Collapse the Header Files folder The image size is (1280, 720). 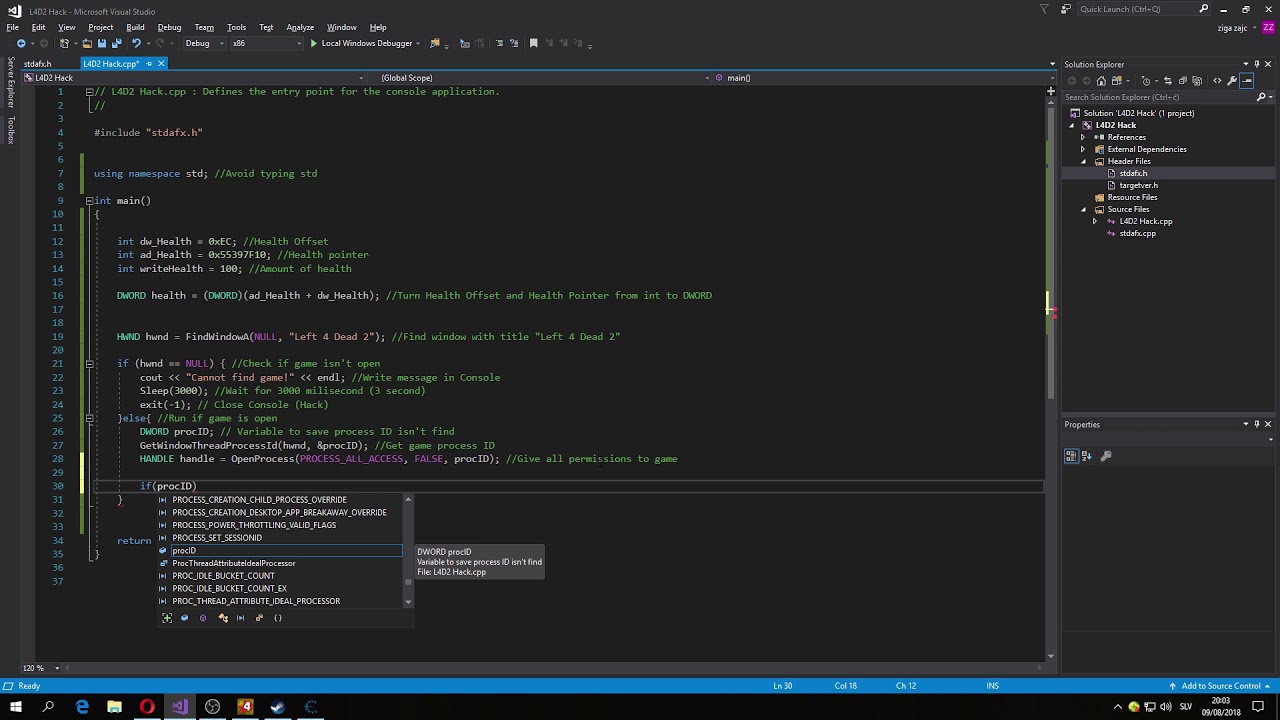click(1083, 161)
